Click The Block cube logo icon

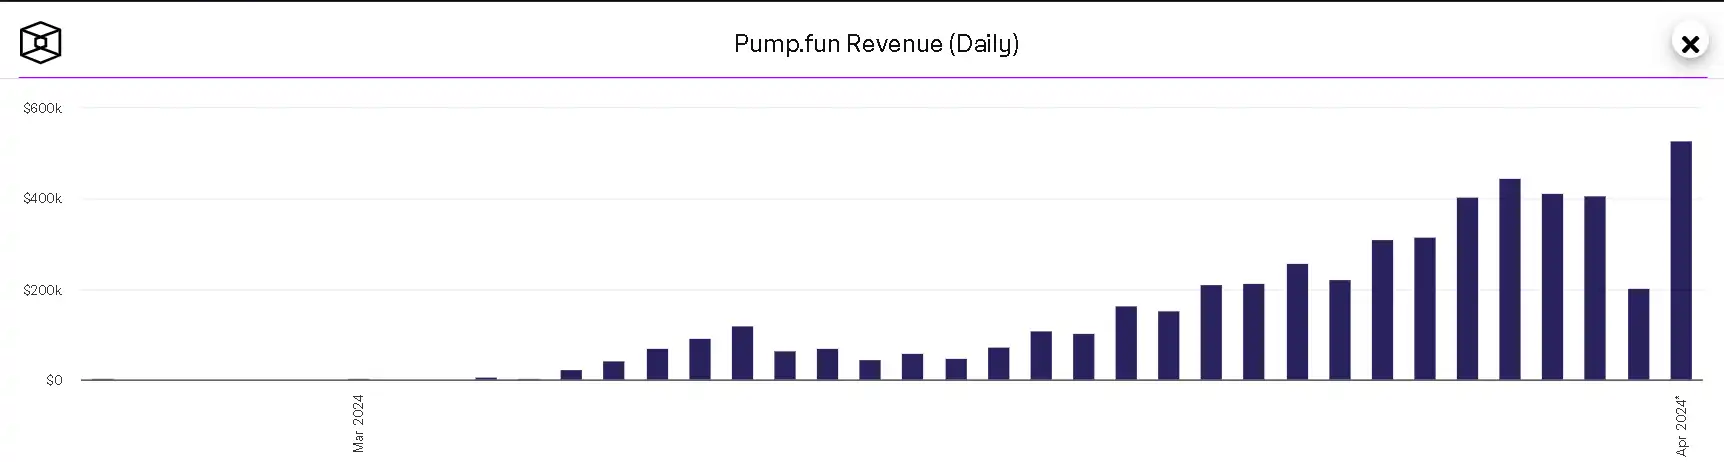(41, 43)
